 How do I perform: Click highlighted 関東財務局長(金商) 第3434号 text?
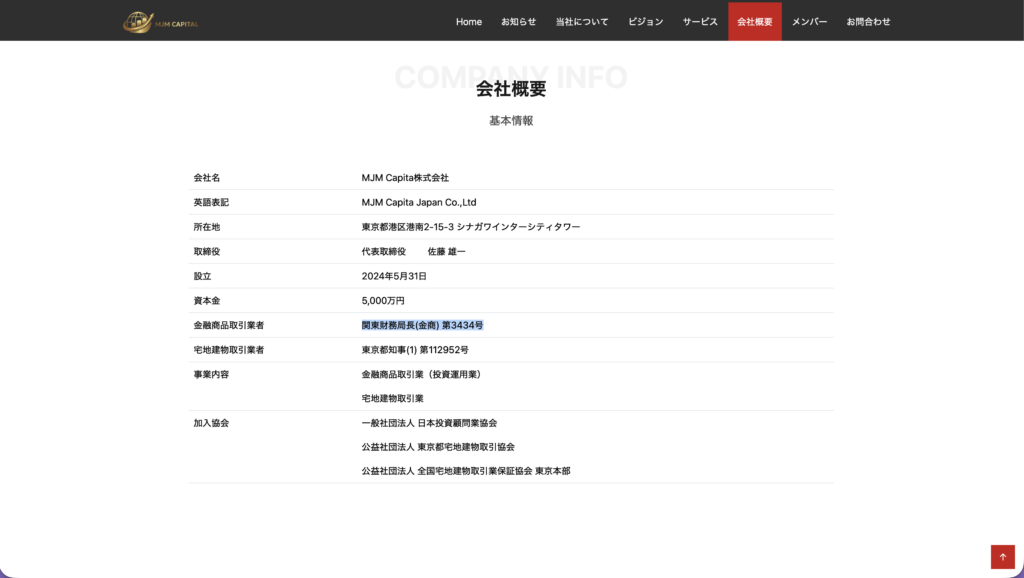[x=423, y=325]
